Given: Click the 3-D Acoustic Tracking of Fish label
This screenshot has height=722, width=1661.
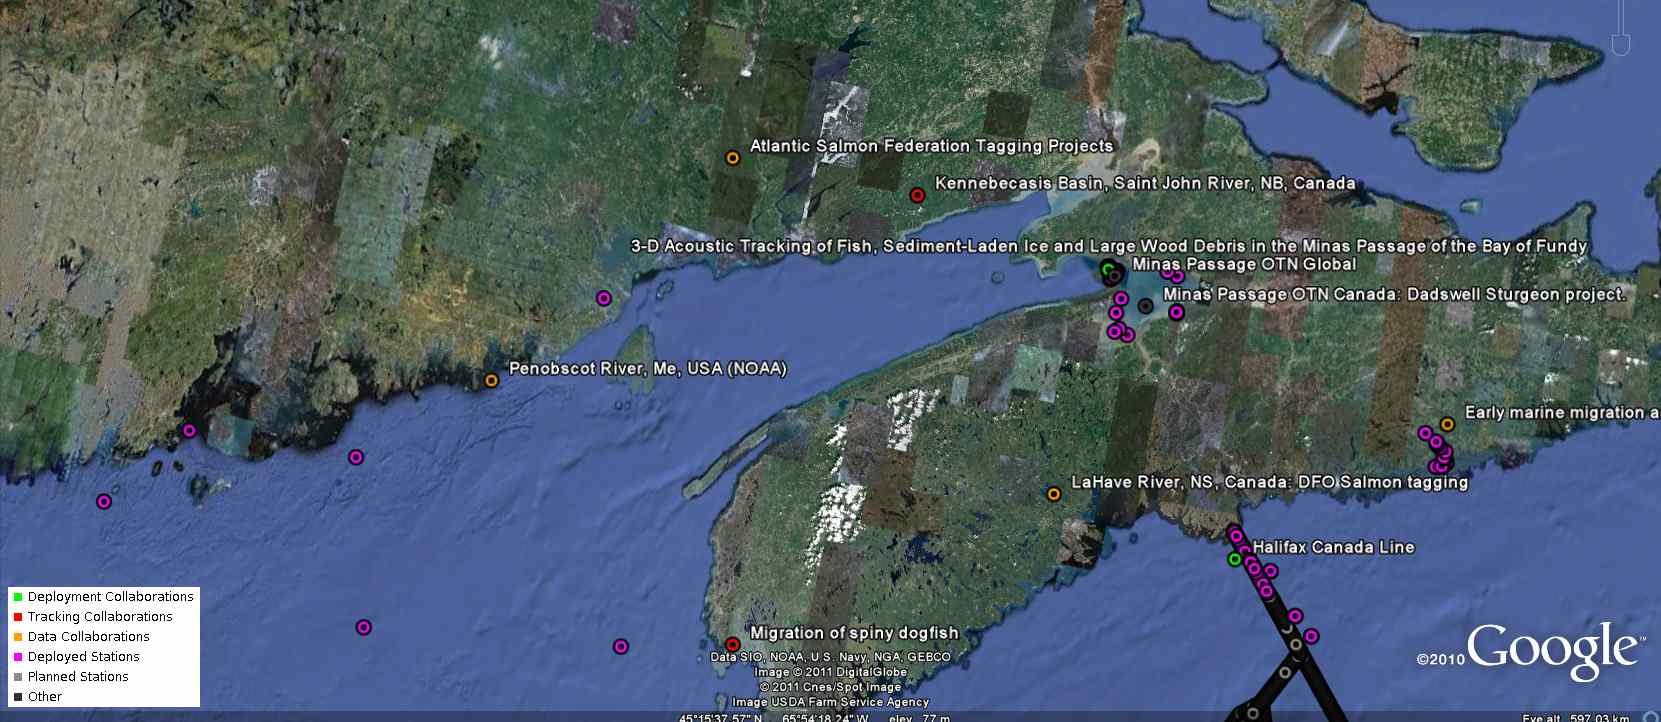Looking at the screenshot, I should (1109, 246).
